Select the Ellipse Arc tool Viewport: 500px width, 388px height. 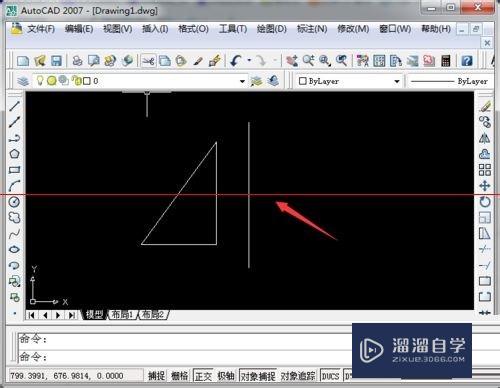(14, 265)
